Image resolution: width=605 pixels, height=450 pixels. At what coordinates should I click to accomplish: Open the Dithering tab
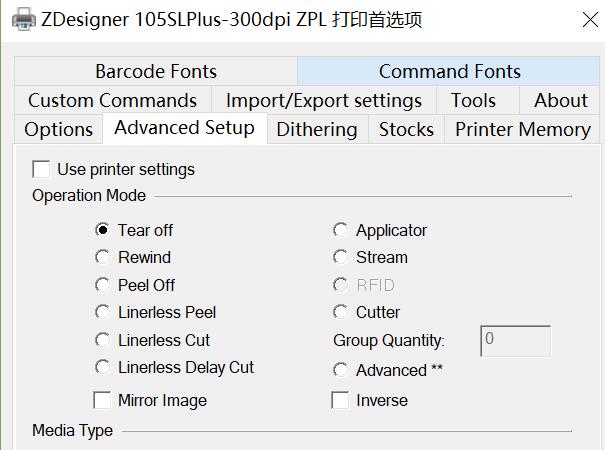(x=317, y=129)
